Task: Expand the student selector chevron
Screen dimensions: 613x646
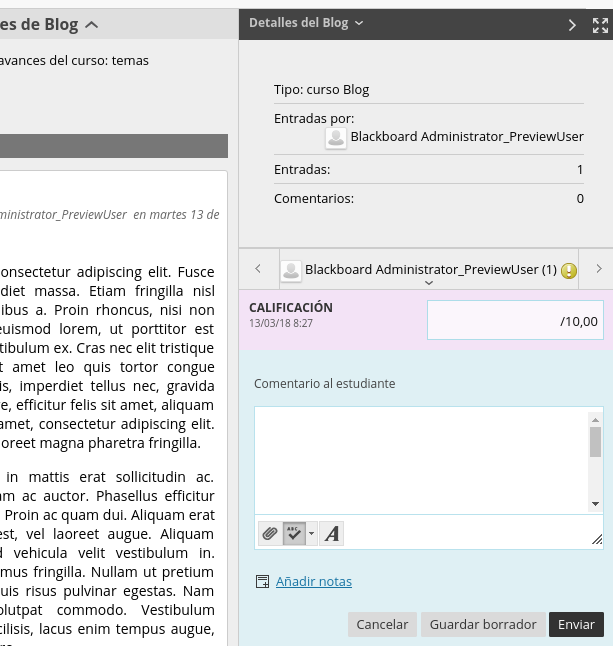Action: pyautogui.click(x=429, y=283)
